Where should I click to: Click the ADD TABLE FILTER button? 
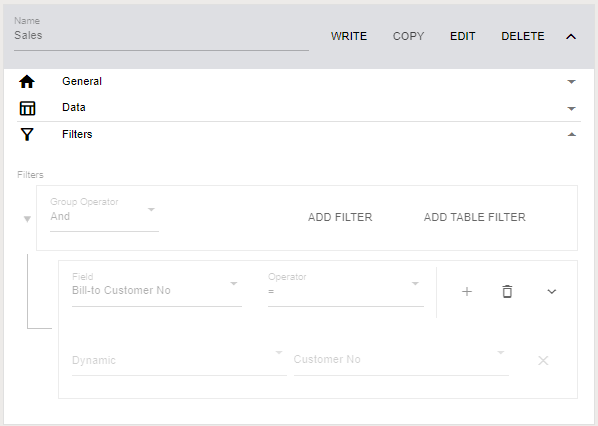coord(474,217)
